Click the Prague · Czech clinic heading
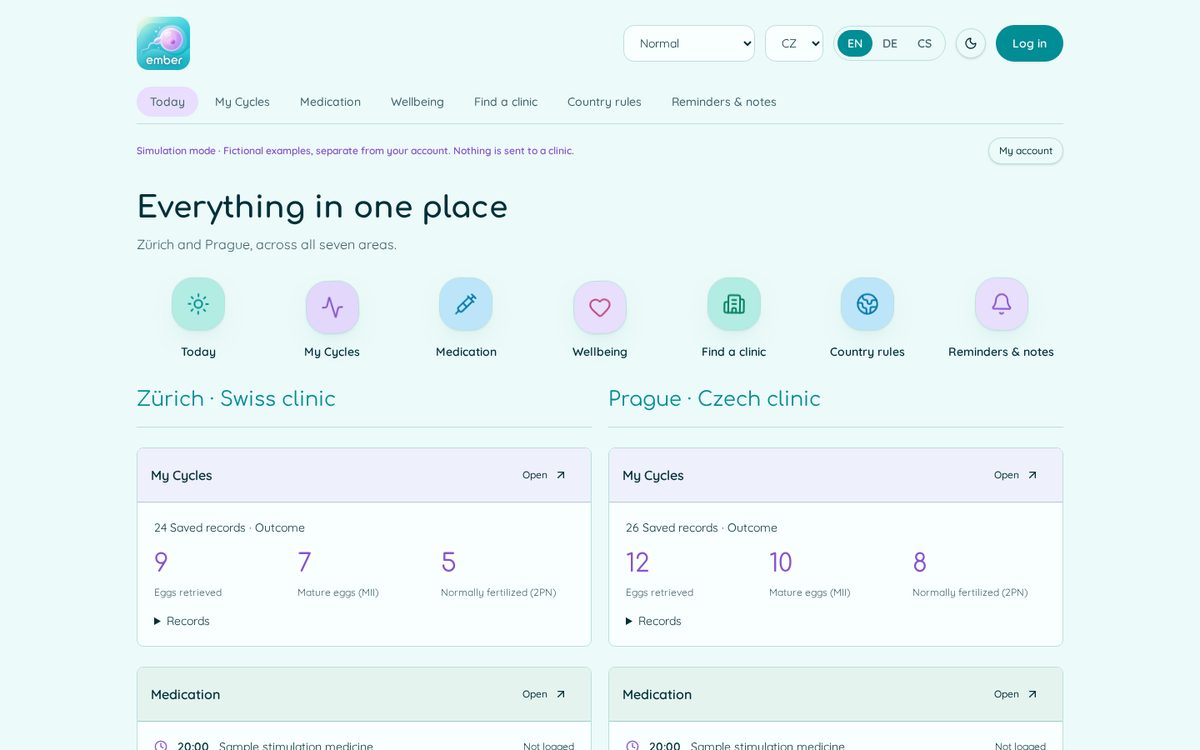 coord(714,398)
